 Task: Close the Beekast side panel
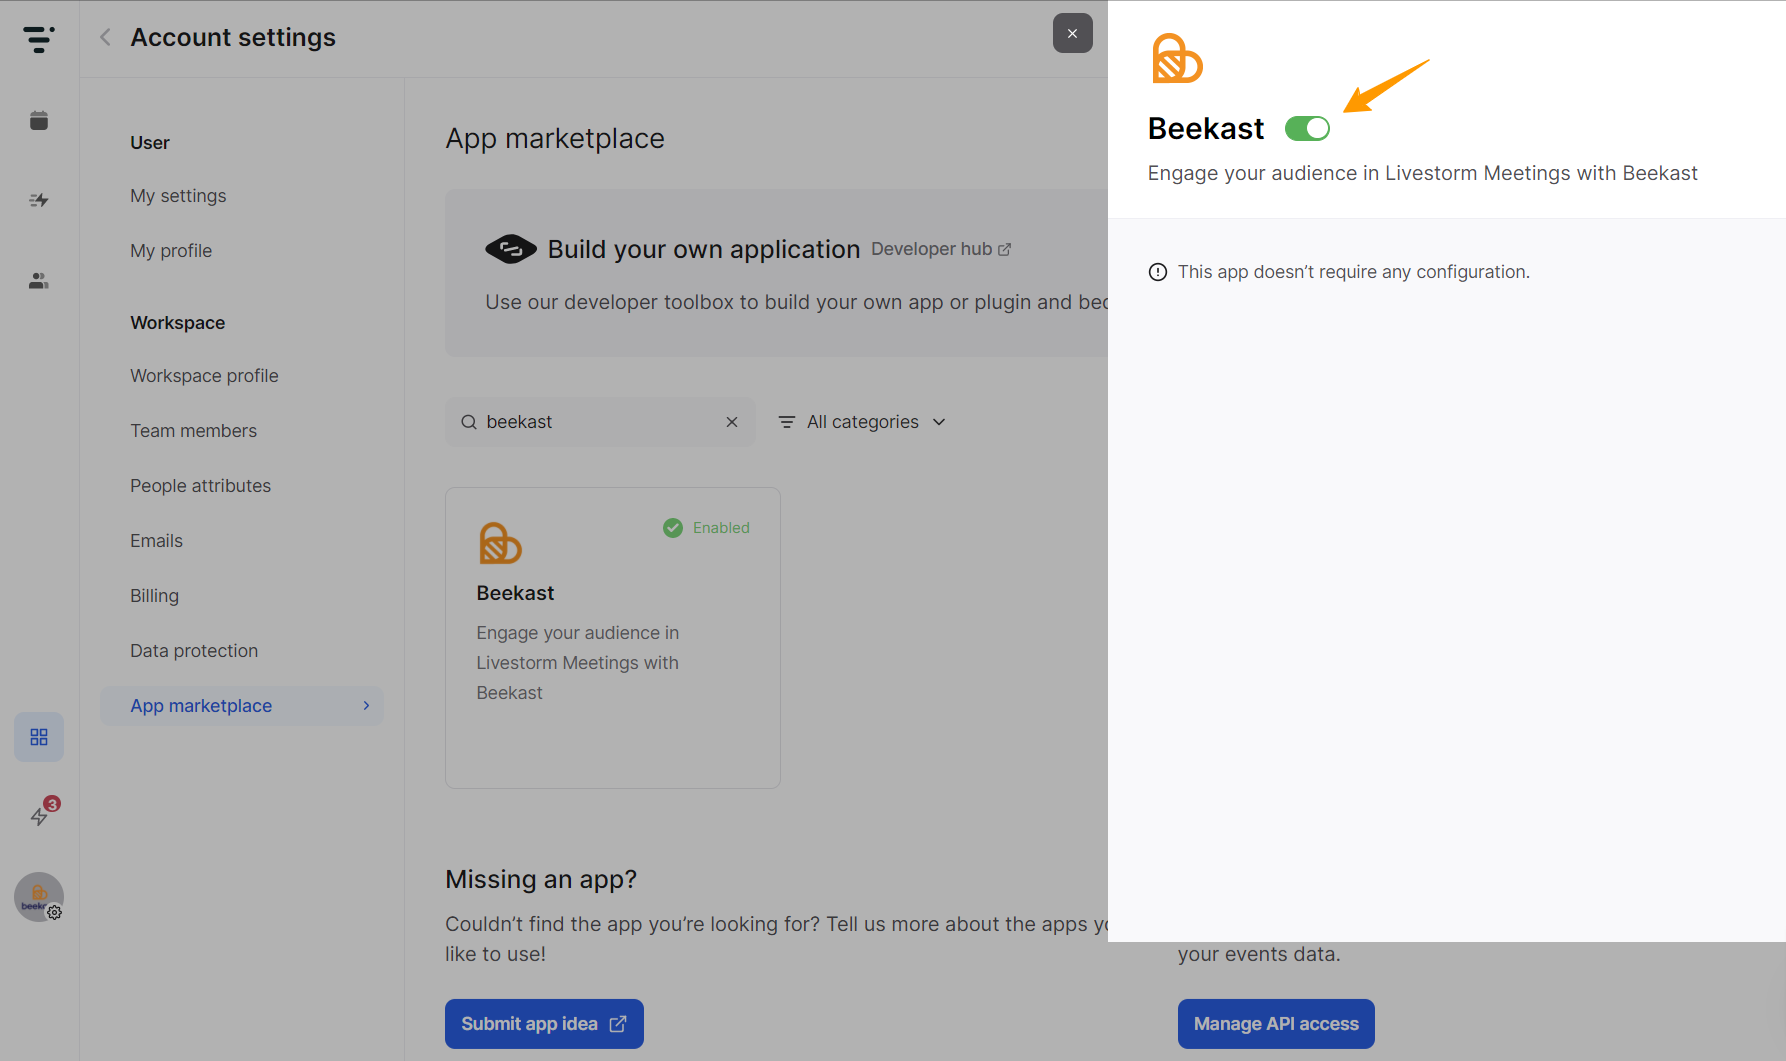(x=1072, y=33)
